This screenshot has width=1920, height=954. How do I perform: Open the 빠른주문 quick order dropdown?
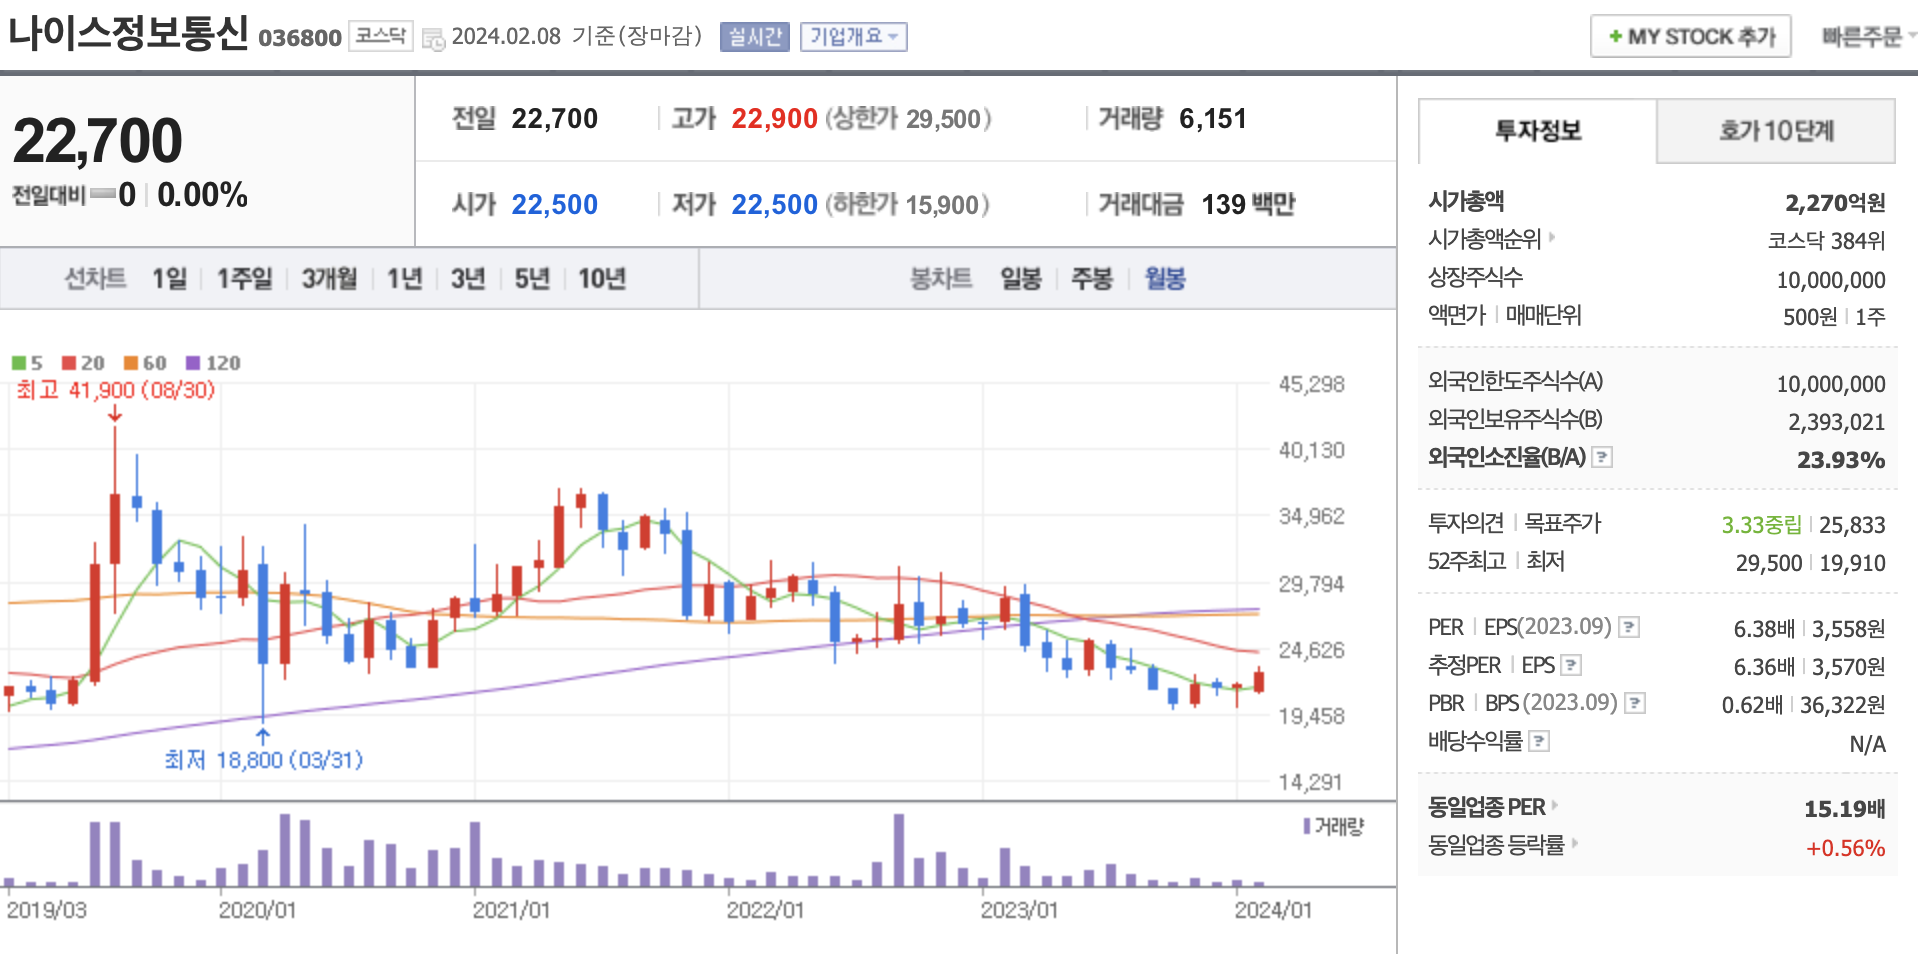pos(1868,37)
